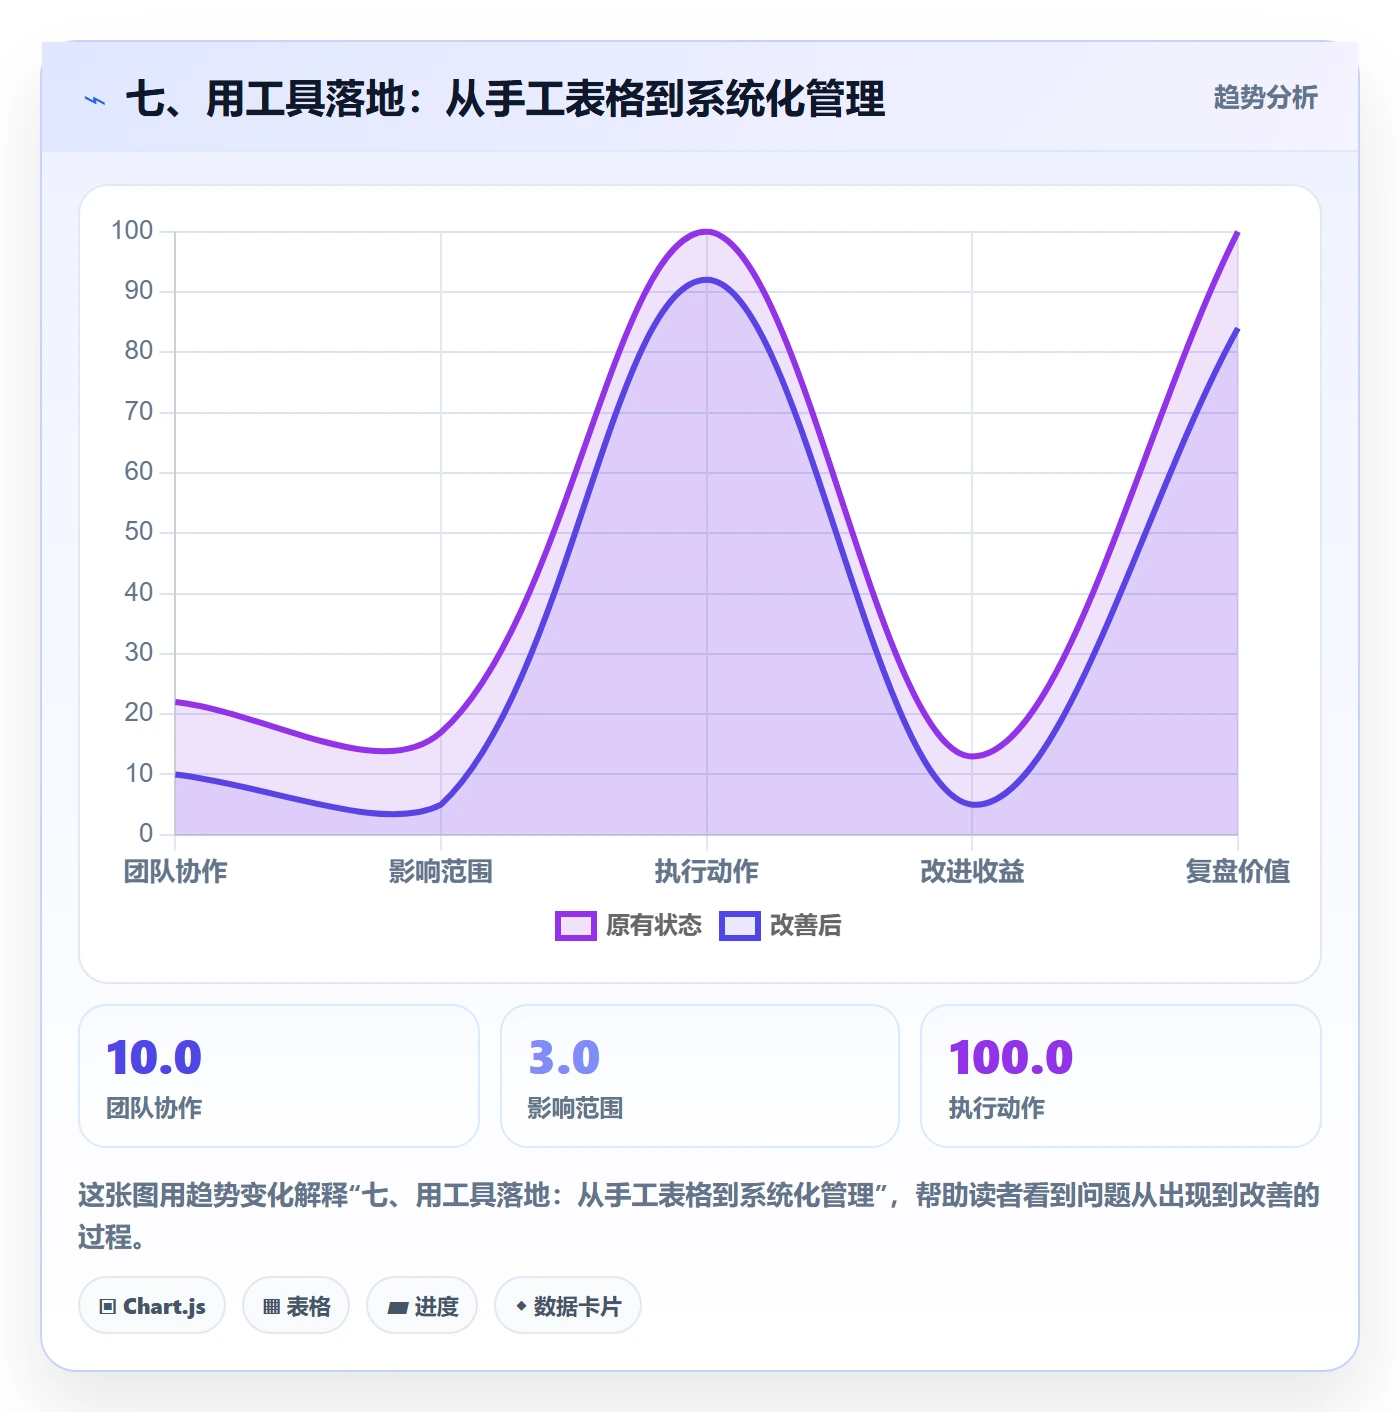Click the 原有状态 legend label
The height and width of the screenshot is (1412, 1400).
click(x=654, y=926)
